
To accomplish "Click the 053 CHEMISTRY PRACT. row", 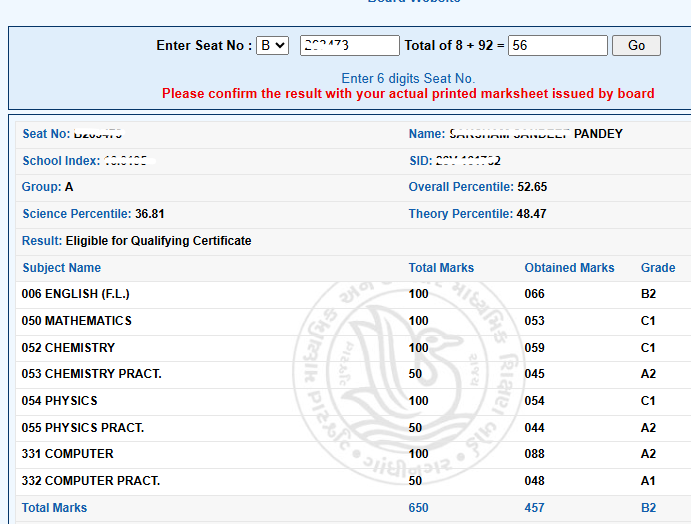I will 353,375.
